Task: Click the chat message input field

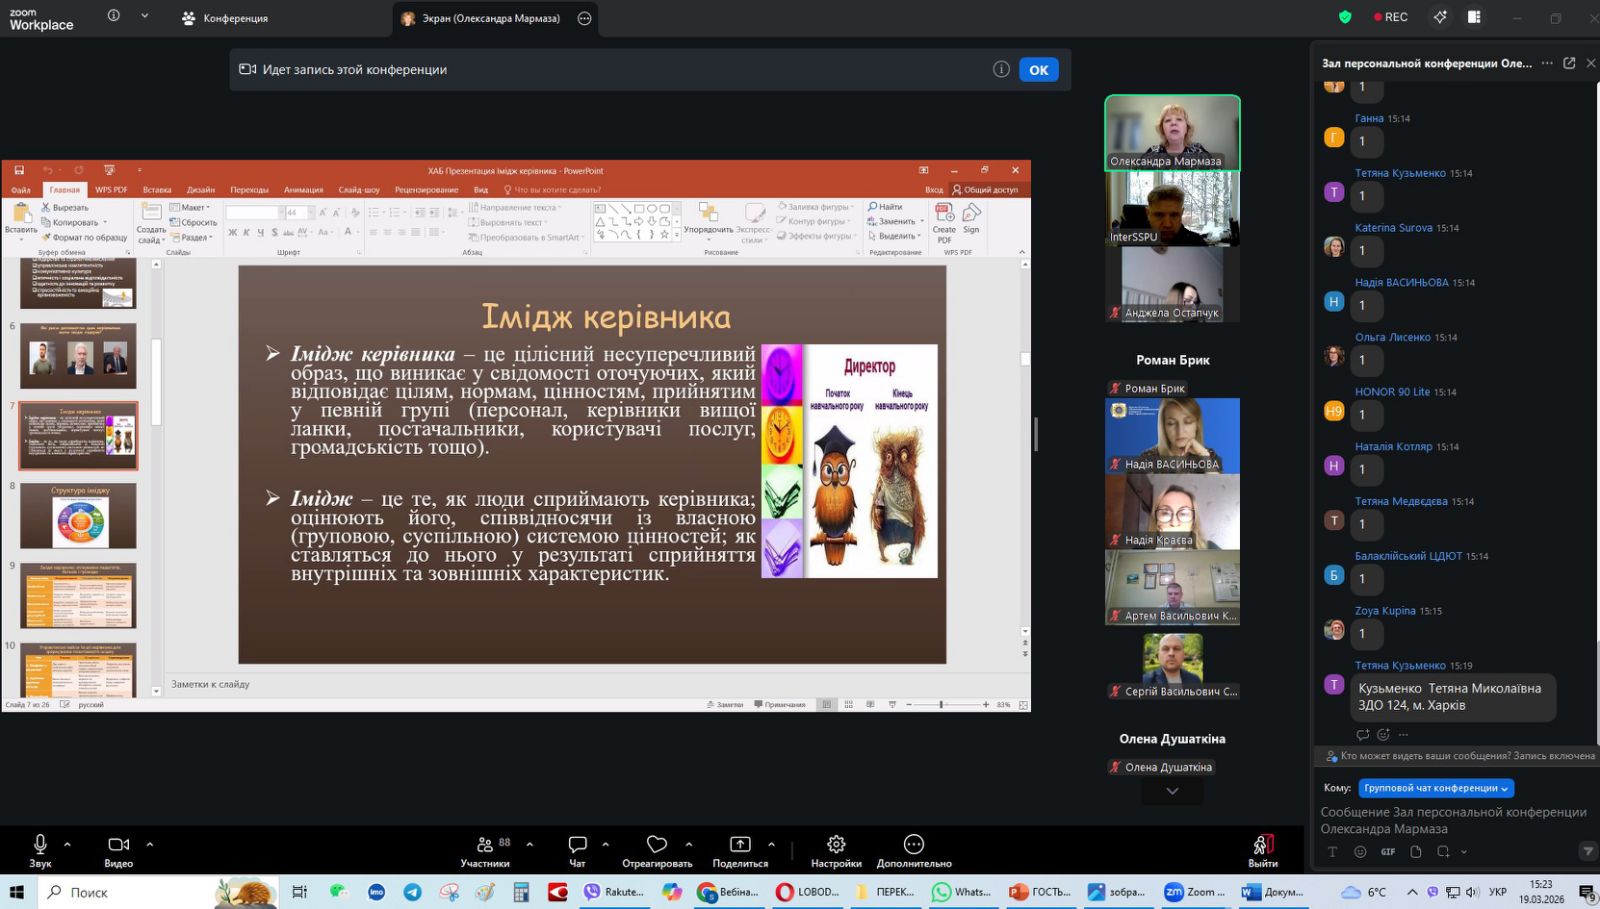Action: coord(1453,820)
